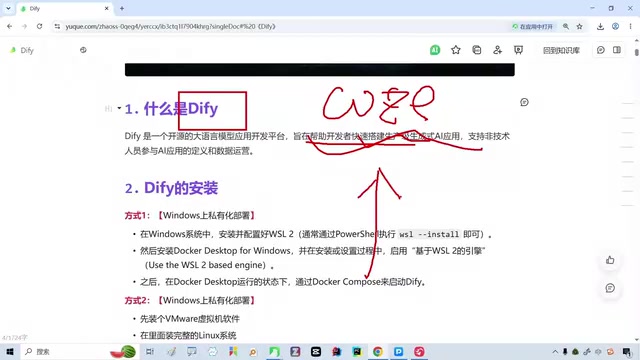Open the Windows Start menu
This screenshot has width=640, height=360.
(10, 351)
